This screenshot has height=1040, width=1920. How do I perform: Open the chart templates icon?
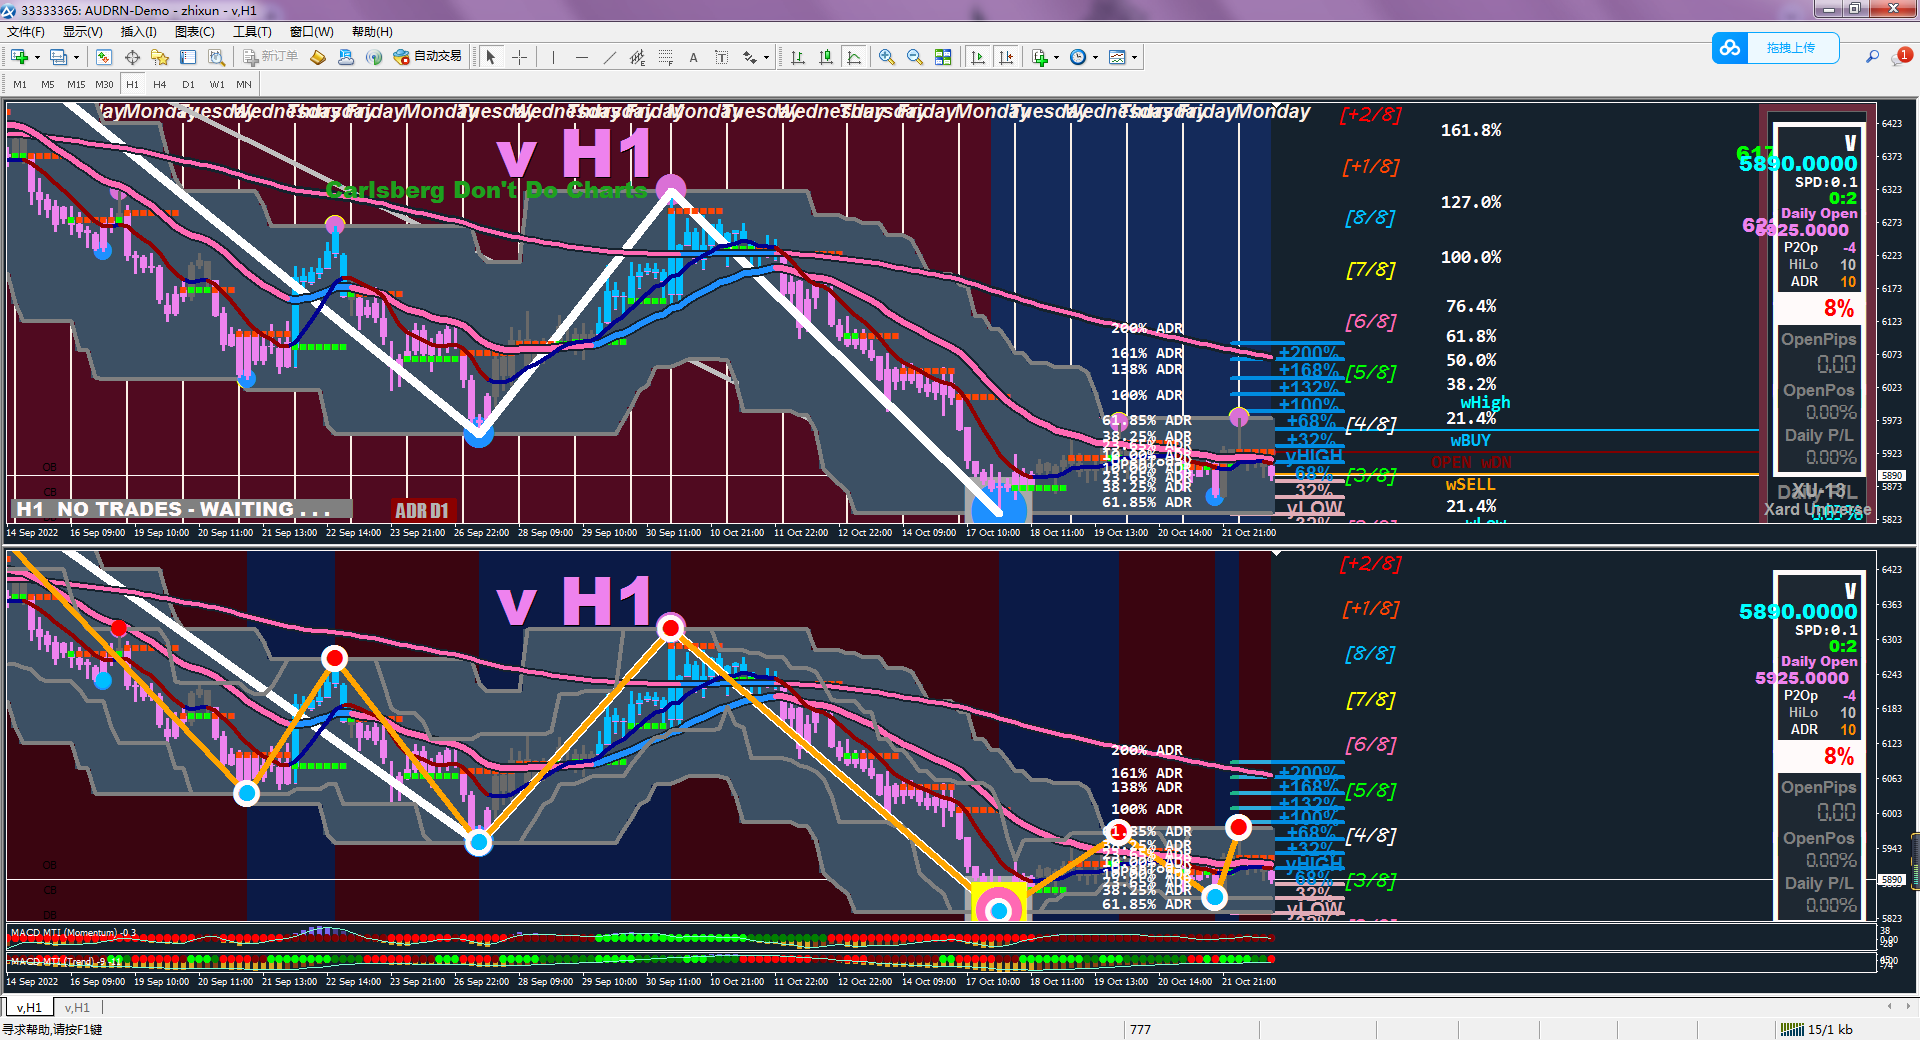coord(1118,57)
